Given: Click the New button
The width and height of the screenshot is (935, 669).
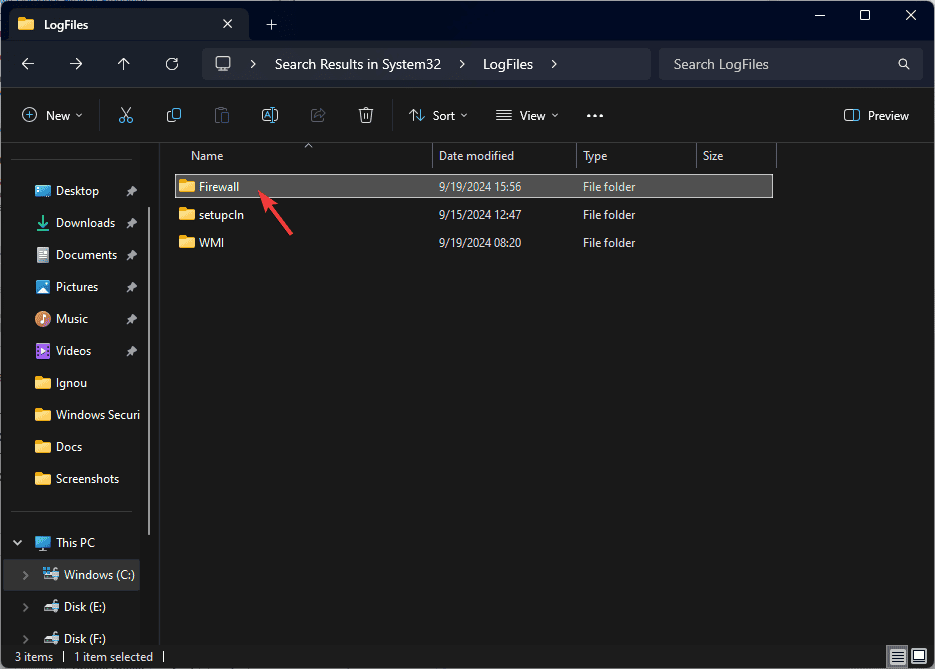Looking at the screenshot, I should (52, 116).
